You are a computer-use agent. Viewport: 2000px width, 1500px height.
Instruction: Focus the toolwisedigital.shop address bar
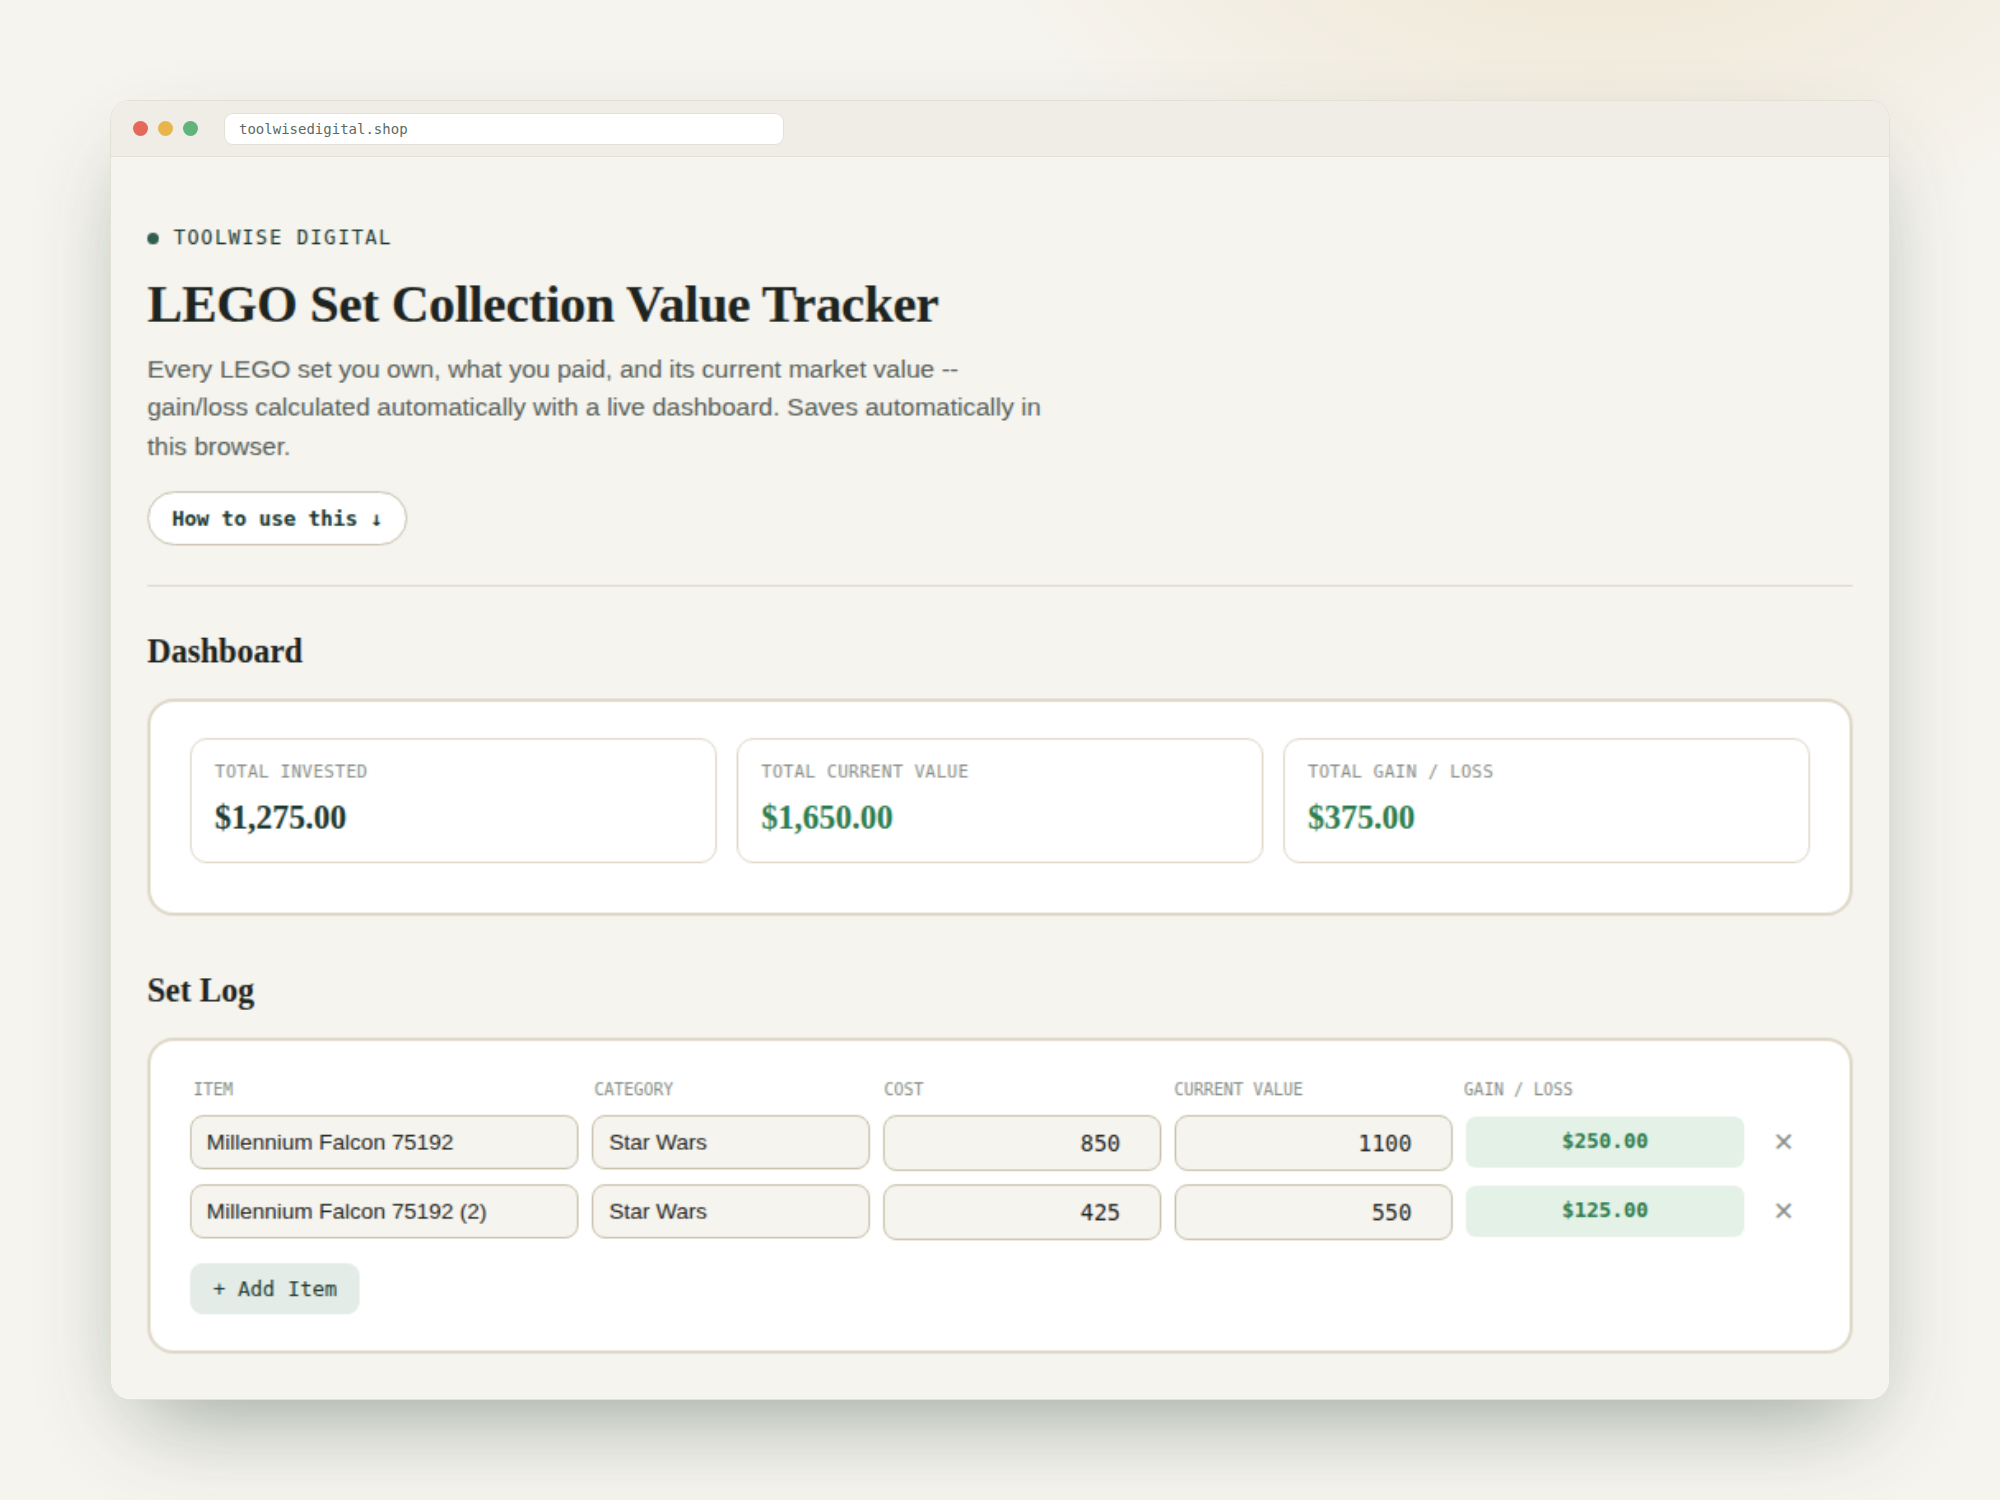504,129
